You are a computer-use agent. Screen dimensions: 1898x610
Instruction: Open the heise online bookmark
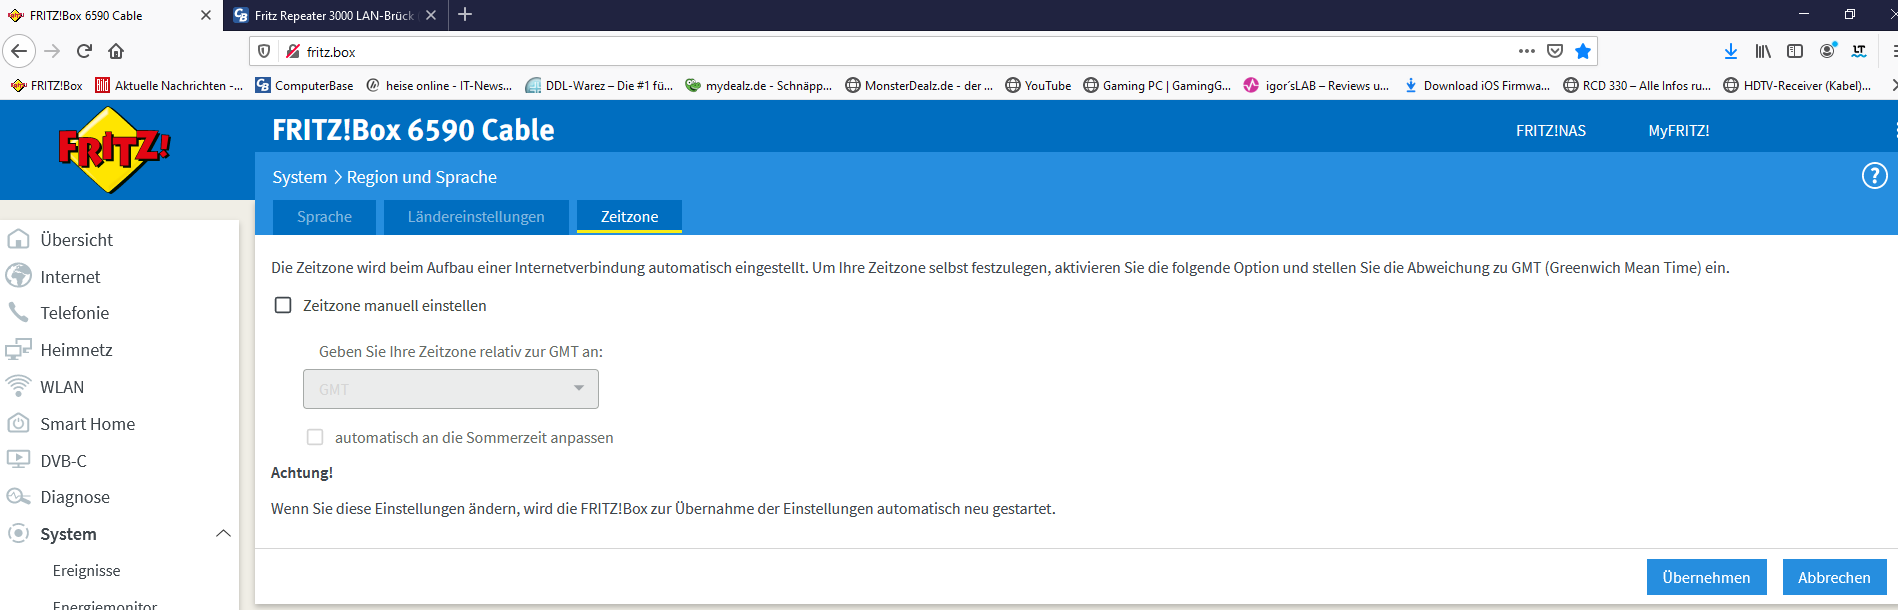click(439, 86)
